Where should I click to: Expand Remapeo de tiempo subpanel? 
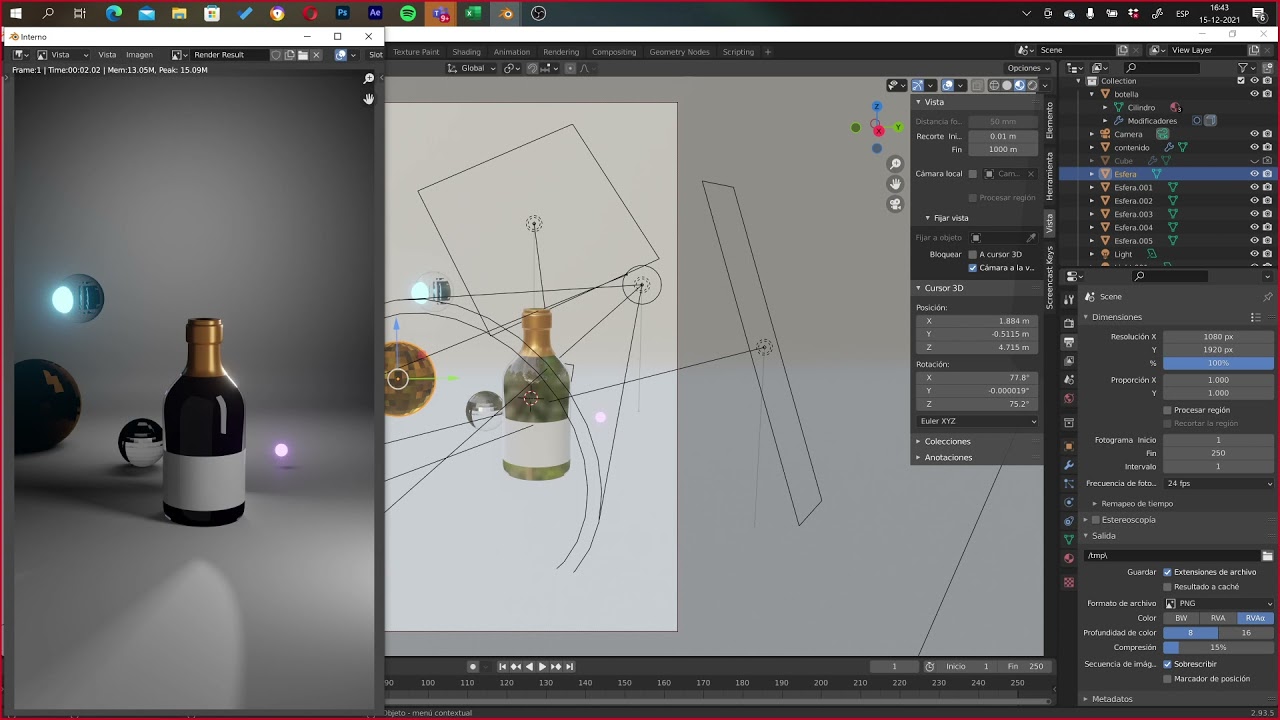coord(1137,504)
